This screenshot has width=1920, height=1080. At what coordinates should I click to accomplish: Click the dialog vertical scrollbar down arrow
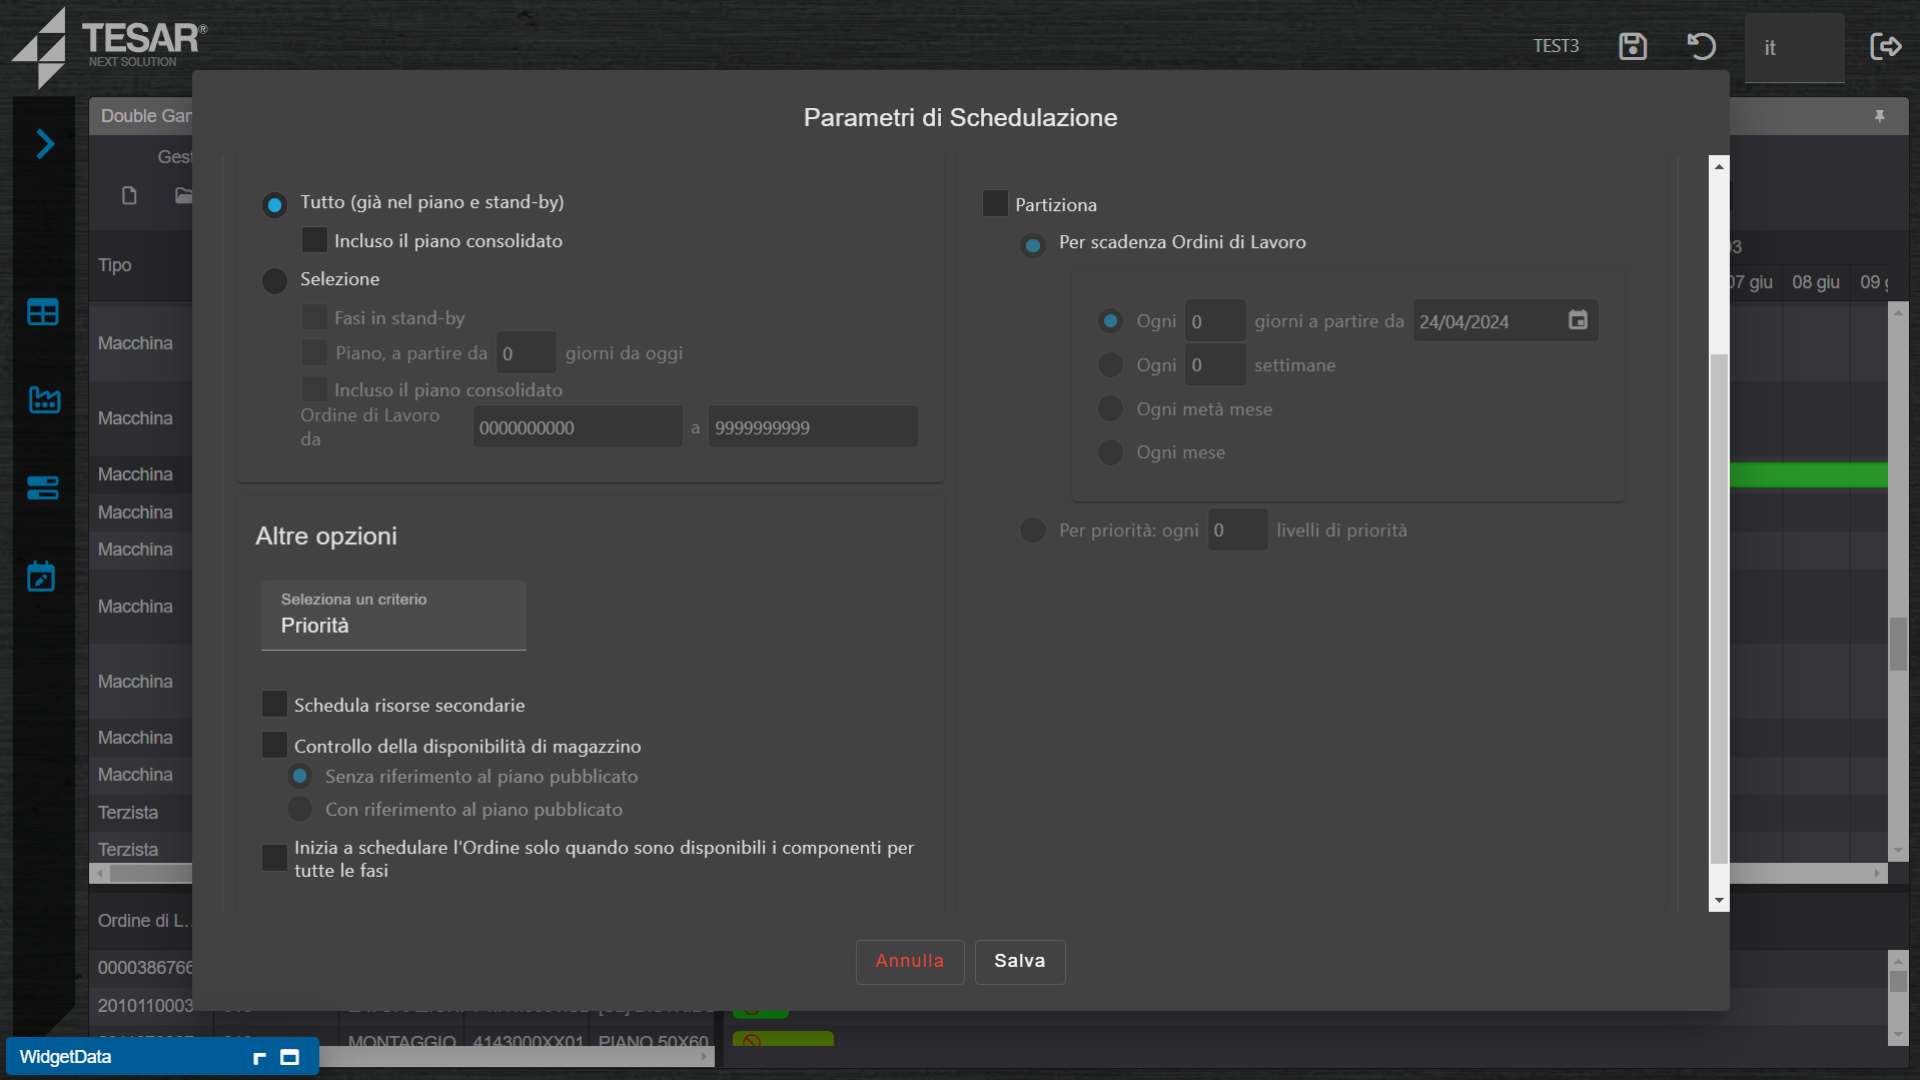[1719, 900]
